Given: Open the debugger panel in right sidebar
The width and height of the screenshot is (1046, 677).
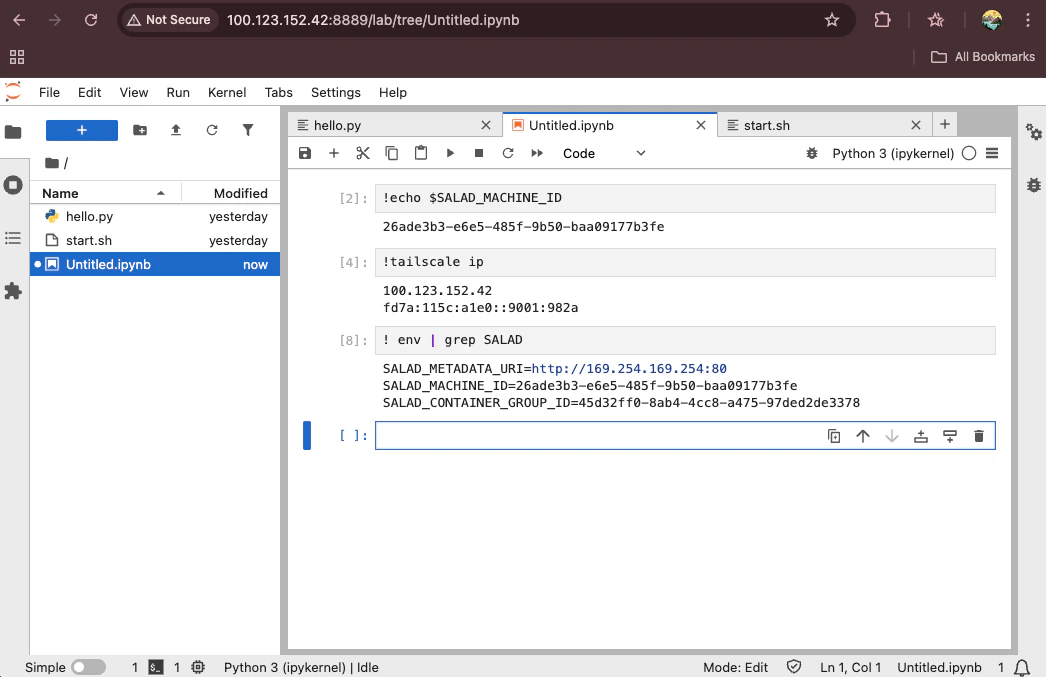Looking at the screenshot, I should pyautogui.click(x=1033, y=185).
